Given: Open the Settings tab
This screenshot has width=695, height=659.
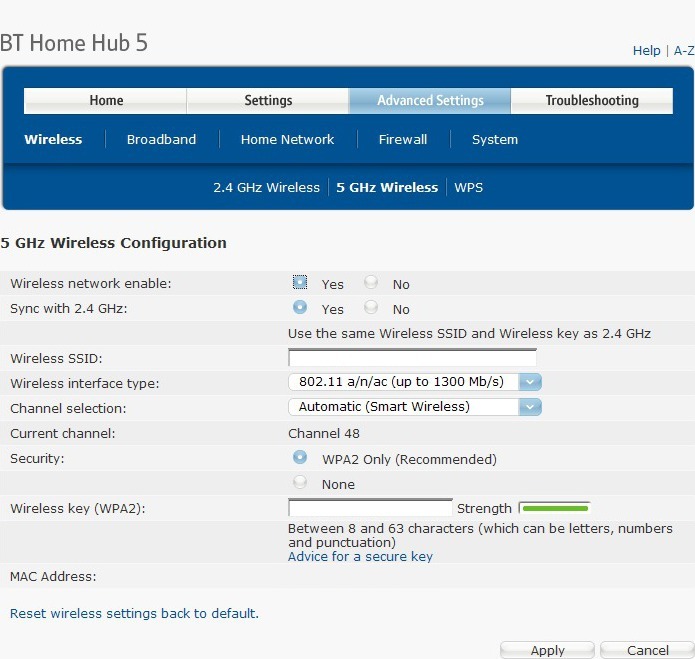Looking at the screenshot, I should pyautogui.click(x=268, y=101).
